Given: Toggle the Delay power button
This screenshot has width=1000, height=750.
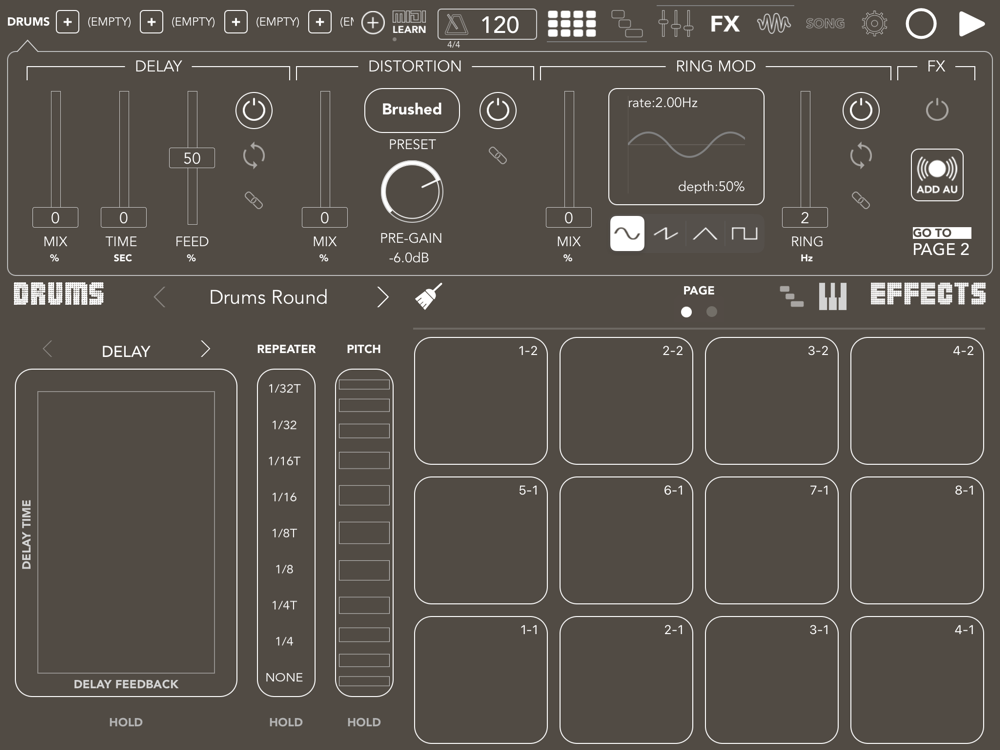Looking at the screenshot, I should click(254, 110).
